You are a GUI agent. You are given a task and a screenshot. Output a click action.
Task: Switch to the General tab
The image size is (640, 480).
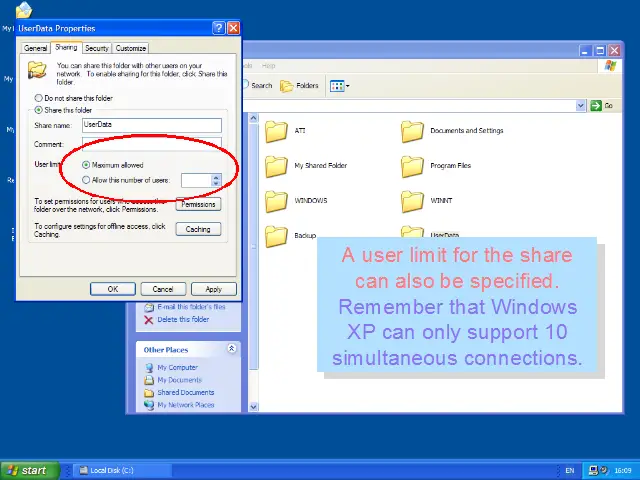point(36,48)
